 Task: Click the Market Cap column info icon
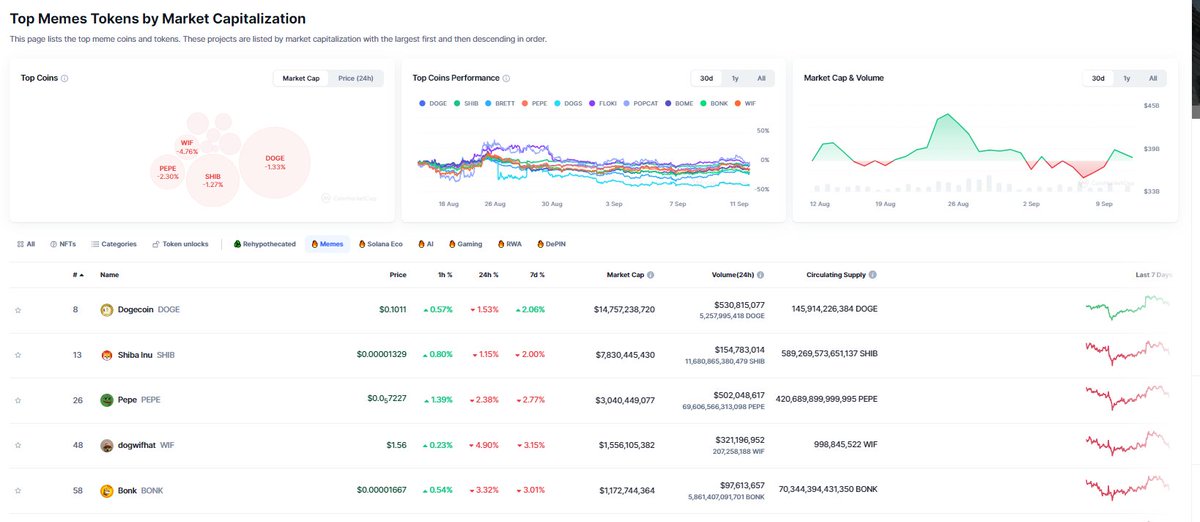coord(651,275)
